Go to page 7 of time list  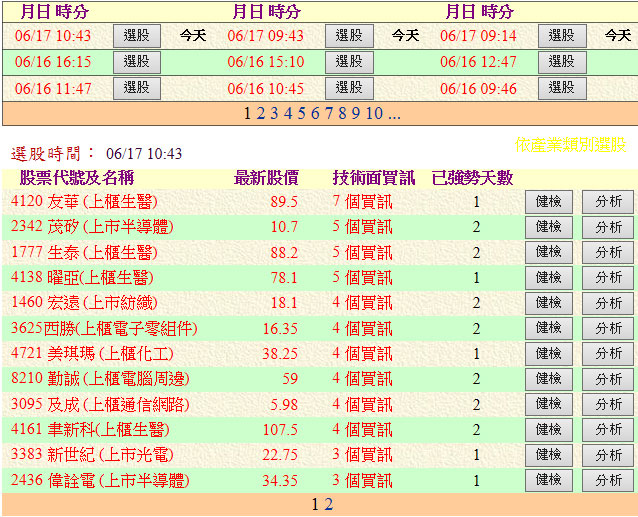click(329, 113)
